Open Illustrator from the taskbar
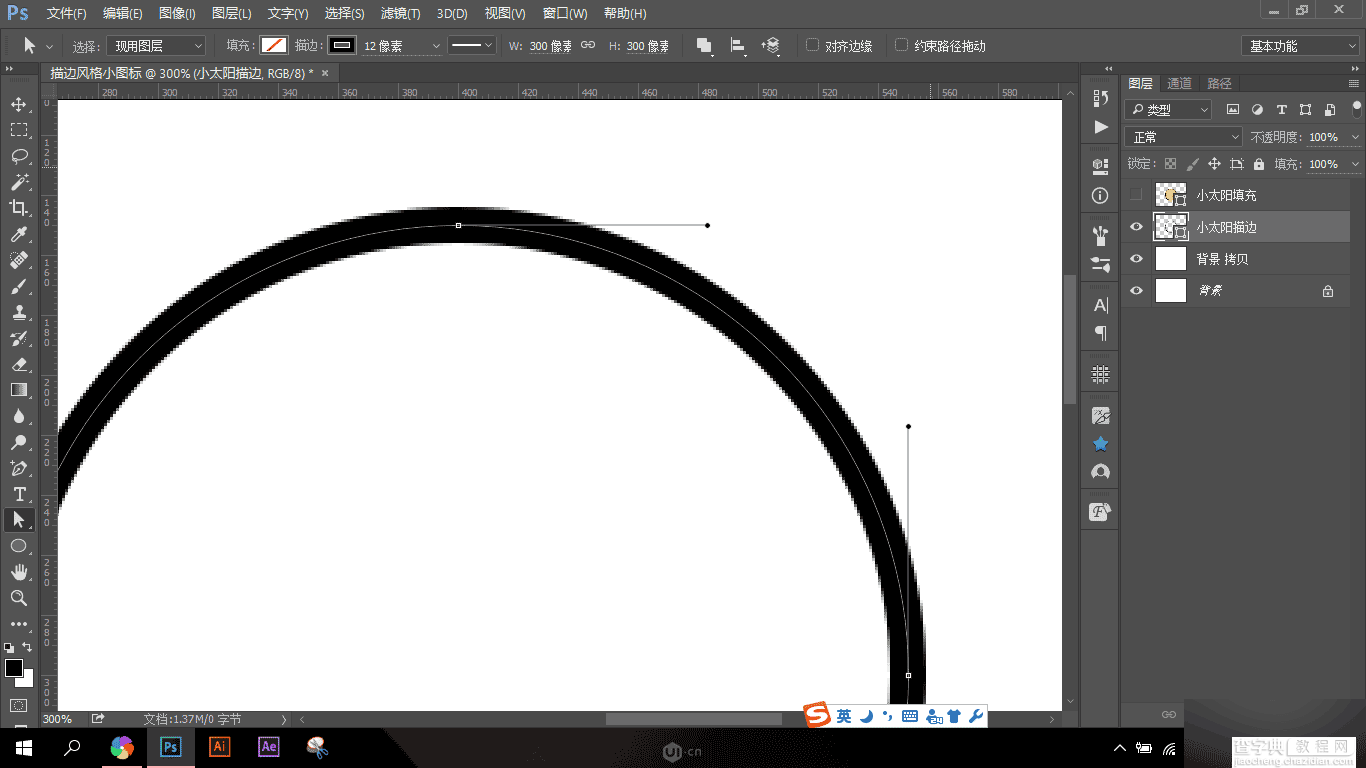Image resolution: width=1366 pixels, height=768 pixels. coord(219,747)
